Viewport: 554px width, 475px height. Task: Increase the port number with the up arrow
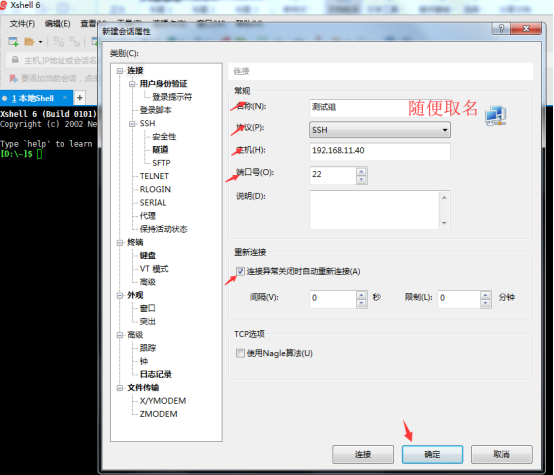[x=361, y=171]
